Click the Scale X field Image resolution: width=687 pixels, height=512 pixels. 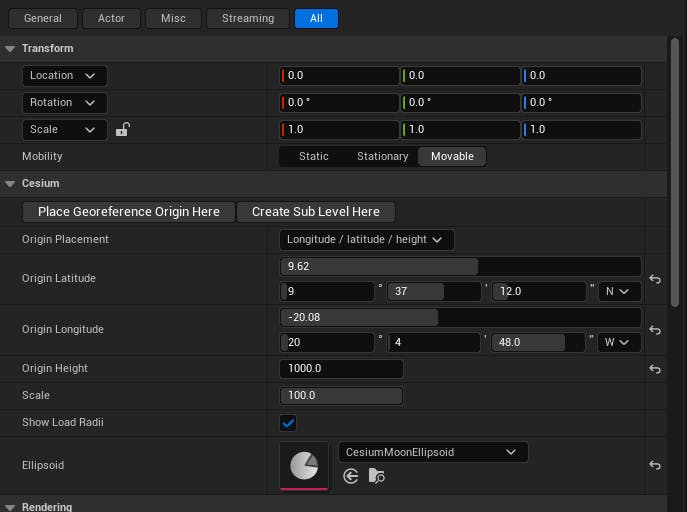click(339, 130)
